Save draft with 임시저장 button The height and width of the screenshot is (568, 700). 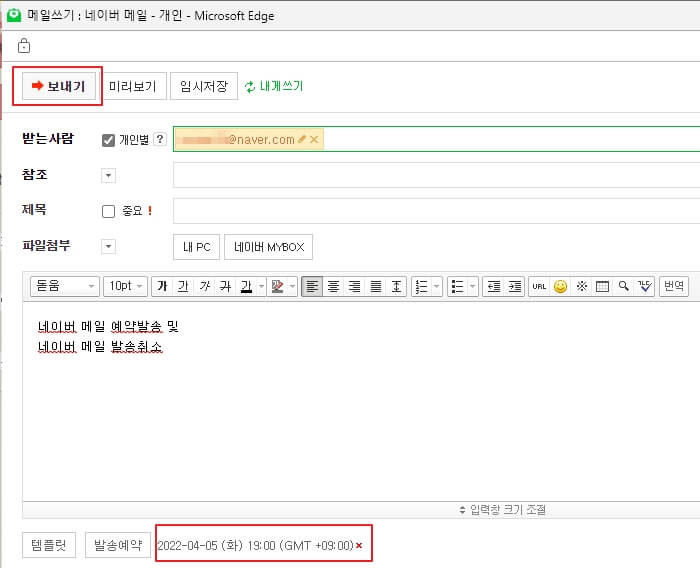coord(204,86)
